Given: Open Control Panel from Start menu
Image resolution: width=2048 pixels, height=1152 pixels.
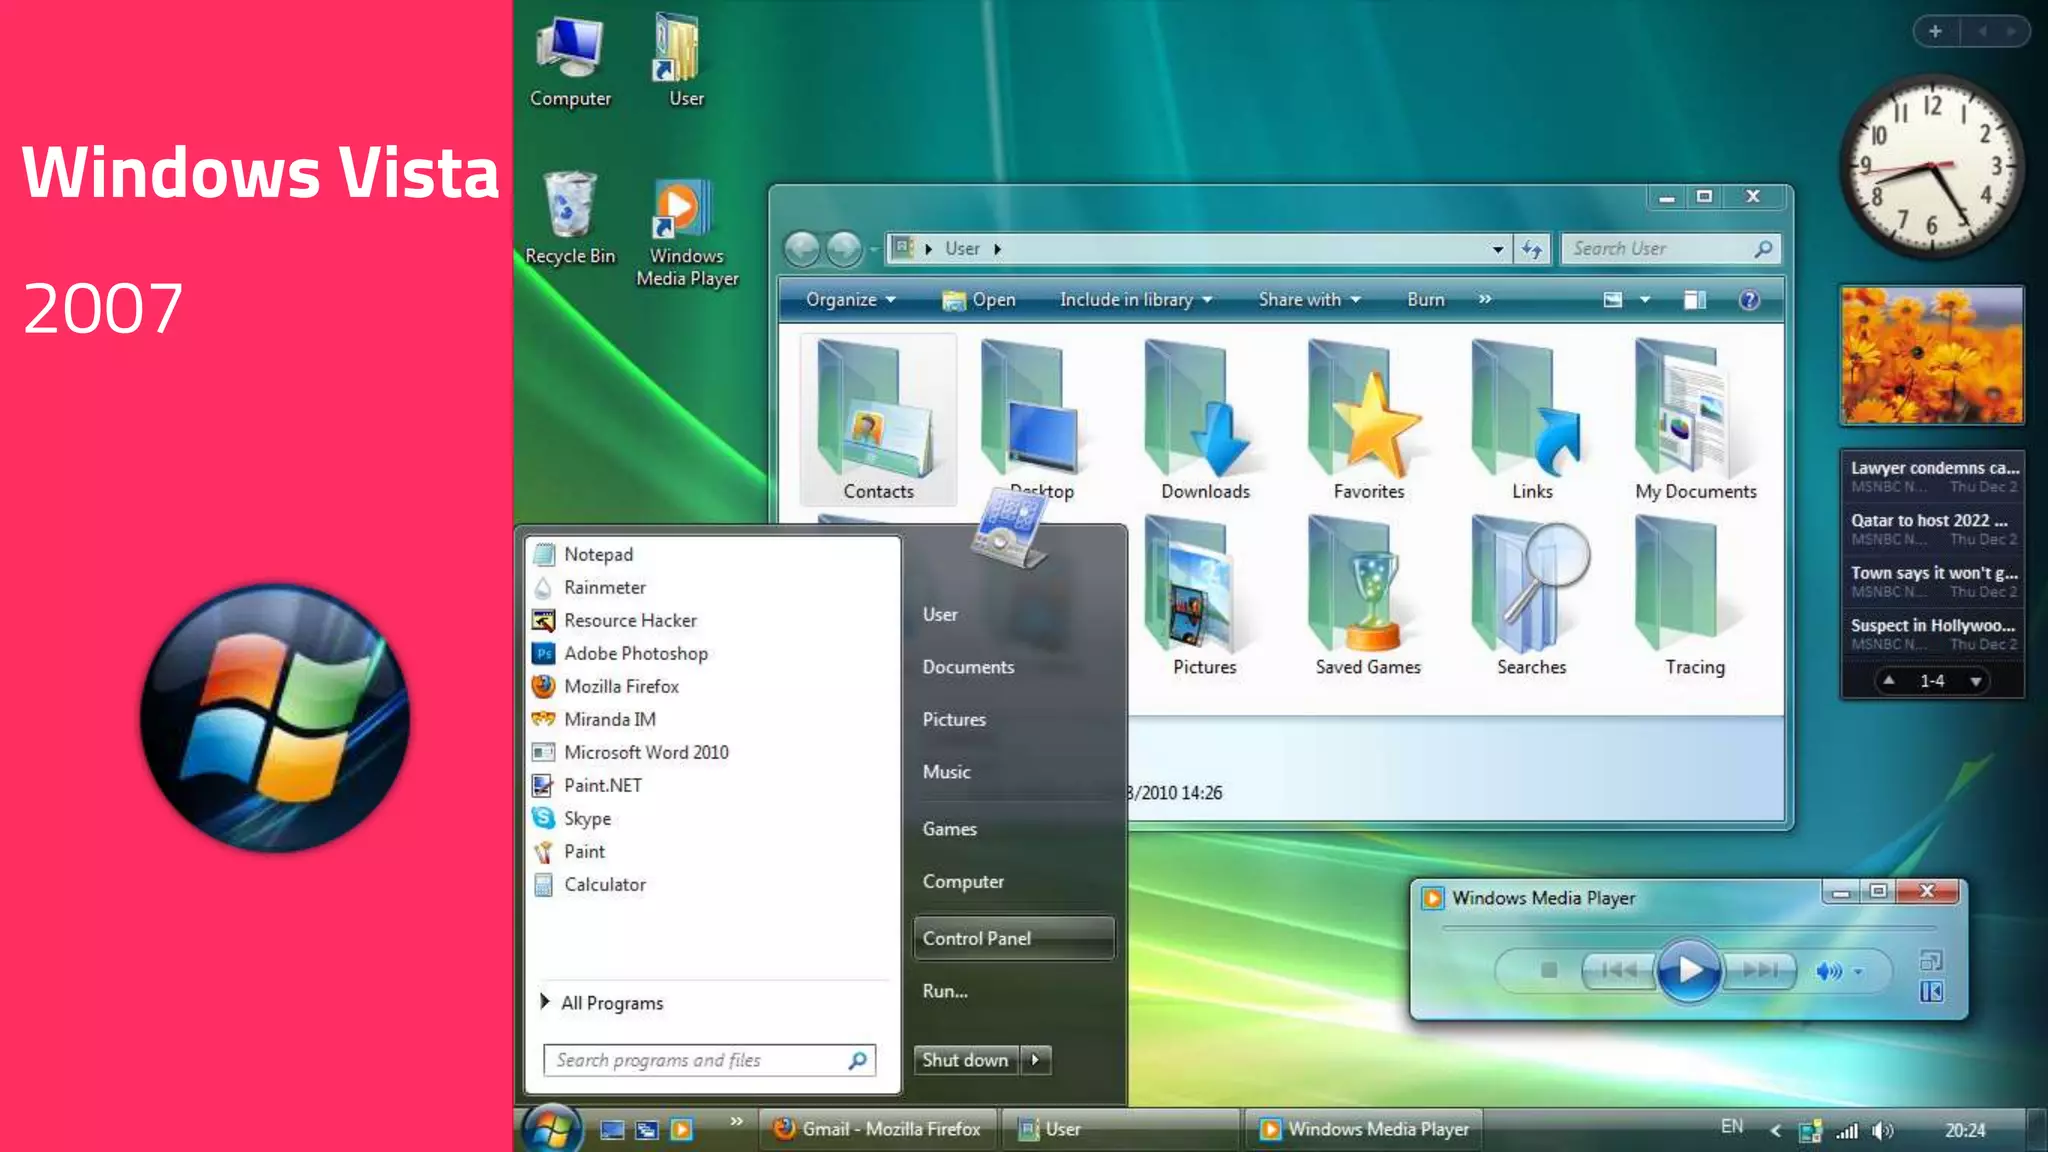Looking at the screenshot, I should (1013, 938).
